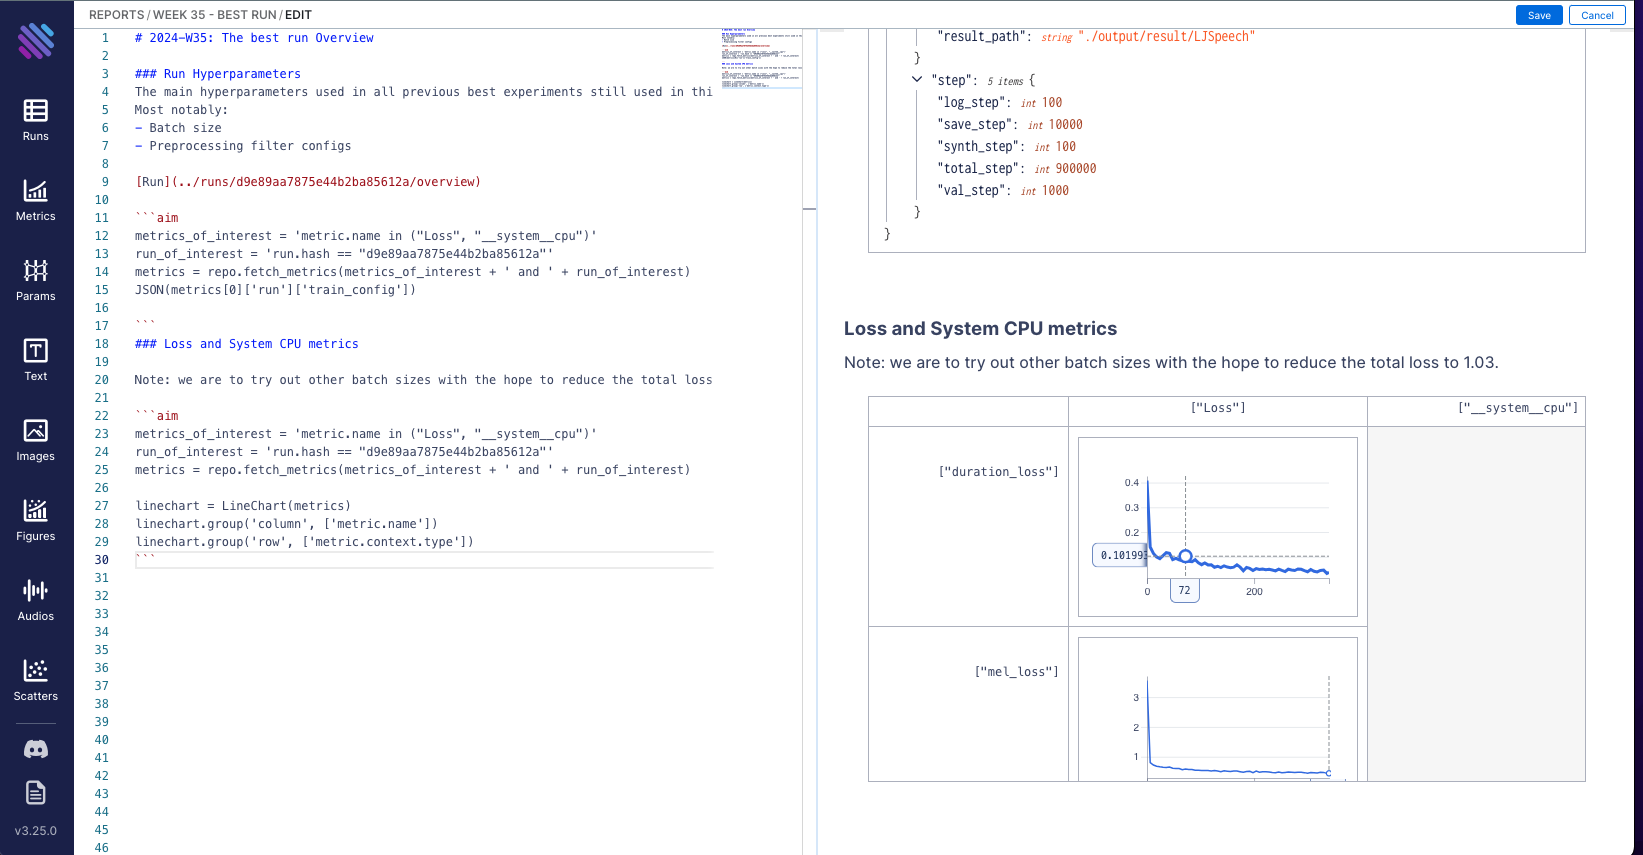Open the Discord community link icon

[x=36, y=749]
